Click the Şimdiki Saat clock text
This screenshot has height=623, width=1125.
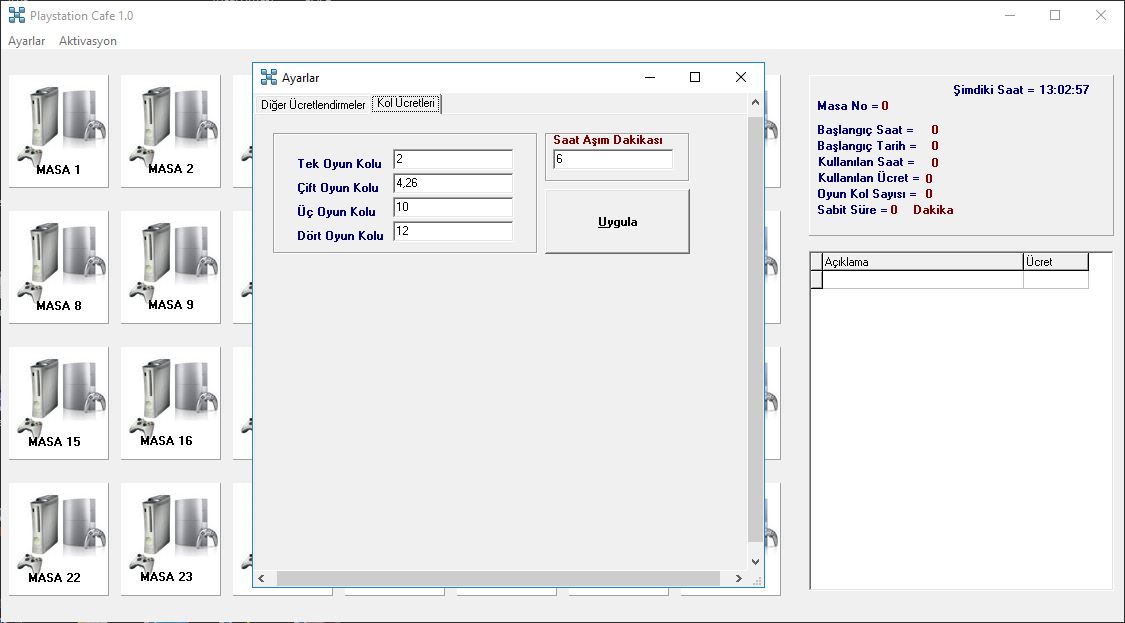[1021, 90]
